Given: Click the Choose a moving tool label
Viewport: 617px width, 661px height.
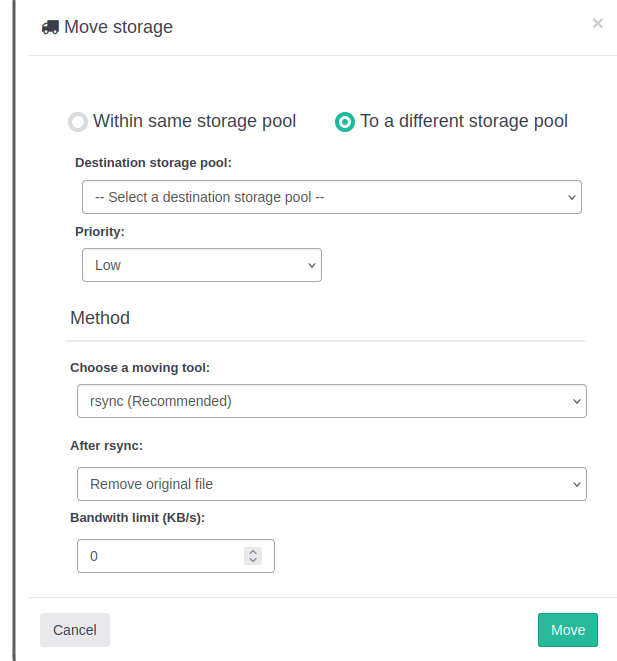Looking at the screenshot, I should point(140,367).
